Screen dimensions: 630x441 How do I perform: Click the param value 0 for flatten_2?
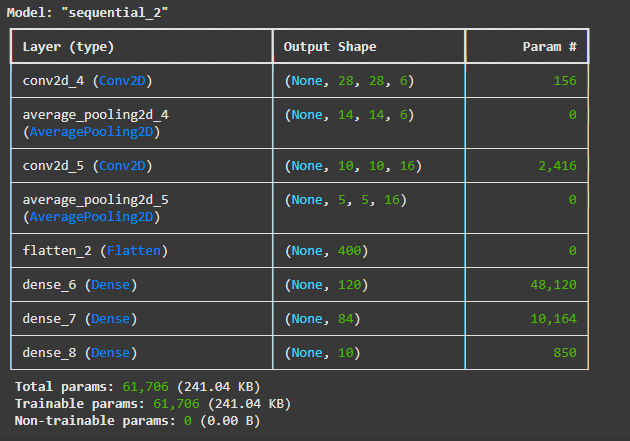(573, 251)
